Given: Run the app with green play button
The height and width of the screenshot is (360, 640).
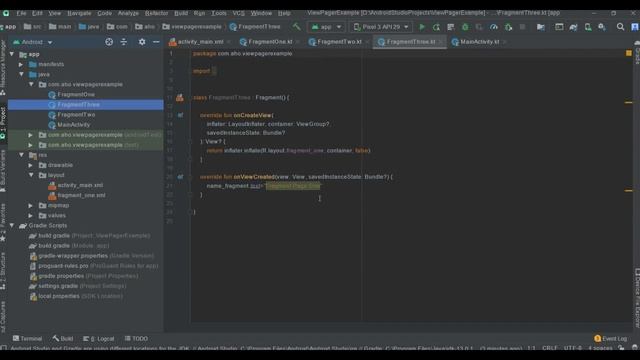Looking at the screenshot, I should coord(422,27).
